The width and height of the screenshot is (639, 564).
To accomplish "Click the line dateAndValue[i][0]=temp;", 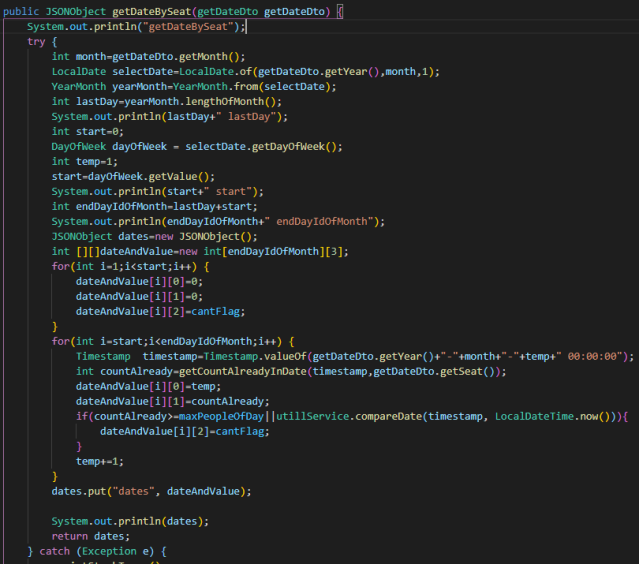I will click(x=148, y=387).
